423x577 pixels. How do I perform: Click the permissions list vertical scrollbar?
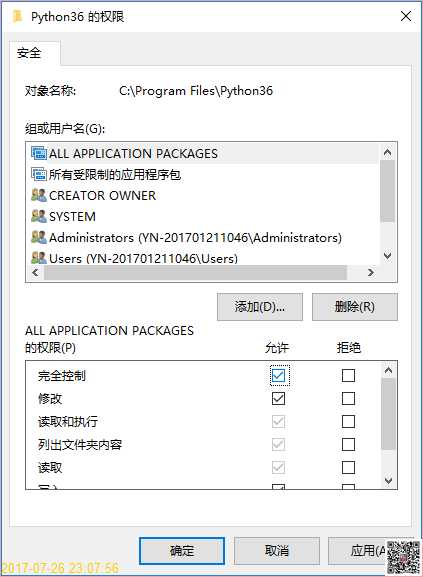pos(388,414)
